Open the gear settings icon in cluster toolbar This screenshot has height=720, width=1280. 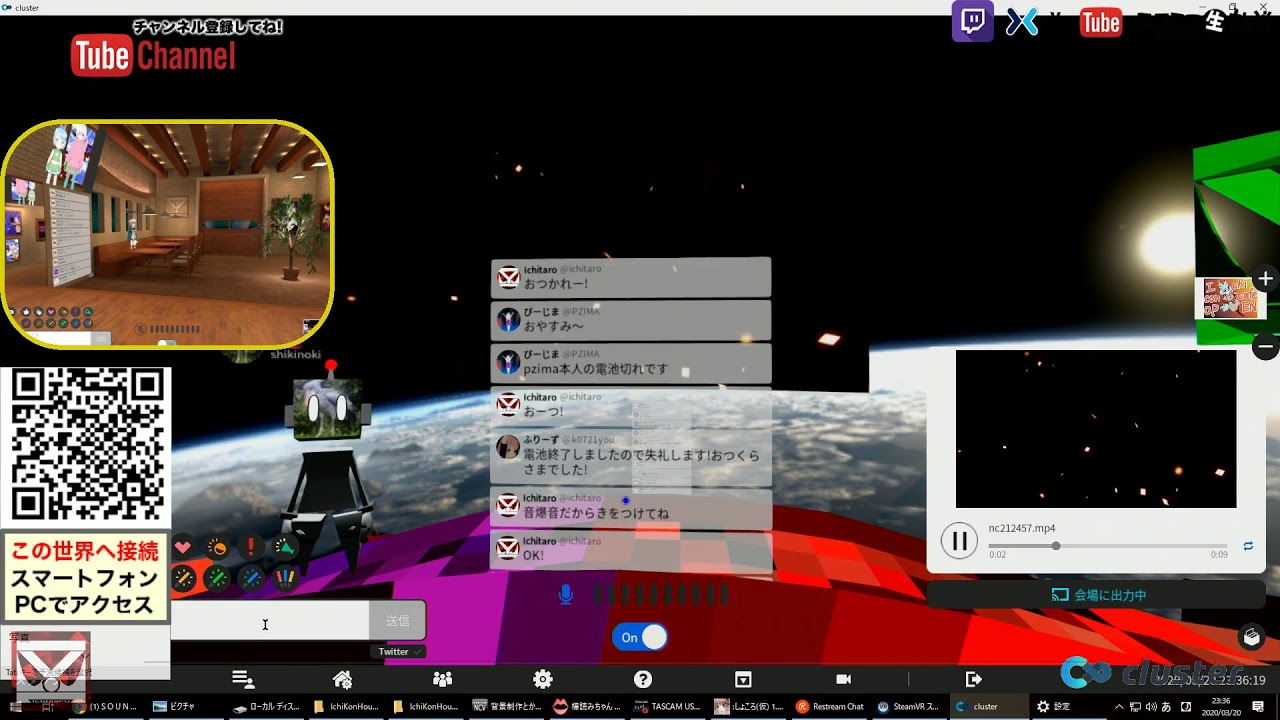[543, 679]
